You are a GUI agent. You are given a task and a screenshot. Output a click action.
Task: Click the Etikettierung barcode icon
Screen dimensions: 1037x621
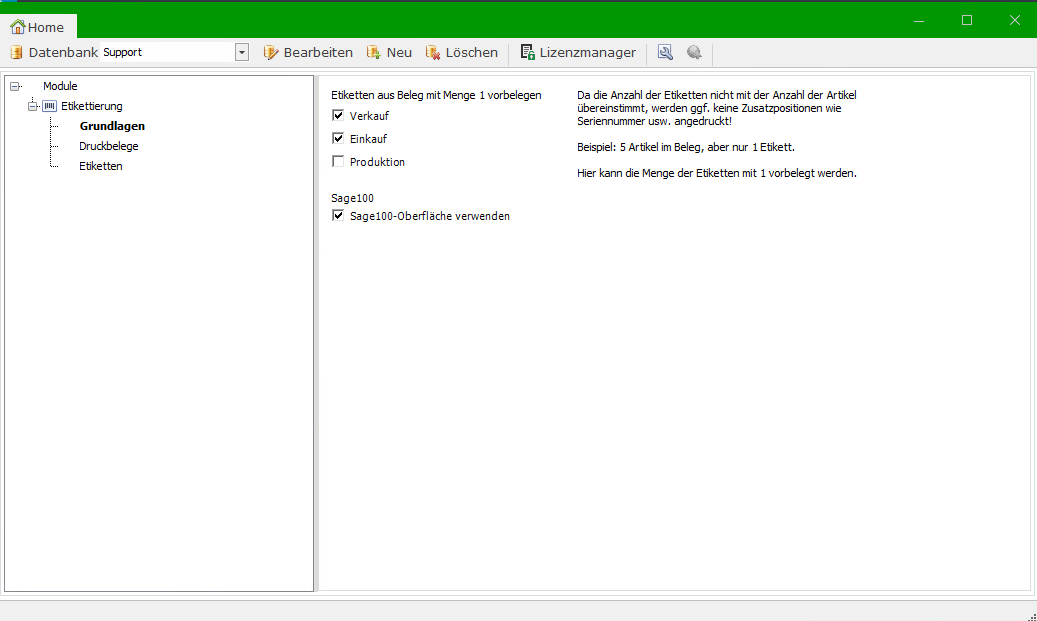click(x=50, y=106)
